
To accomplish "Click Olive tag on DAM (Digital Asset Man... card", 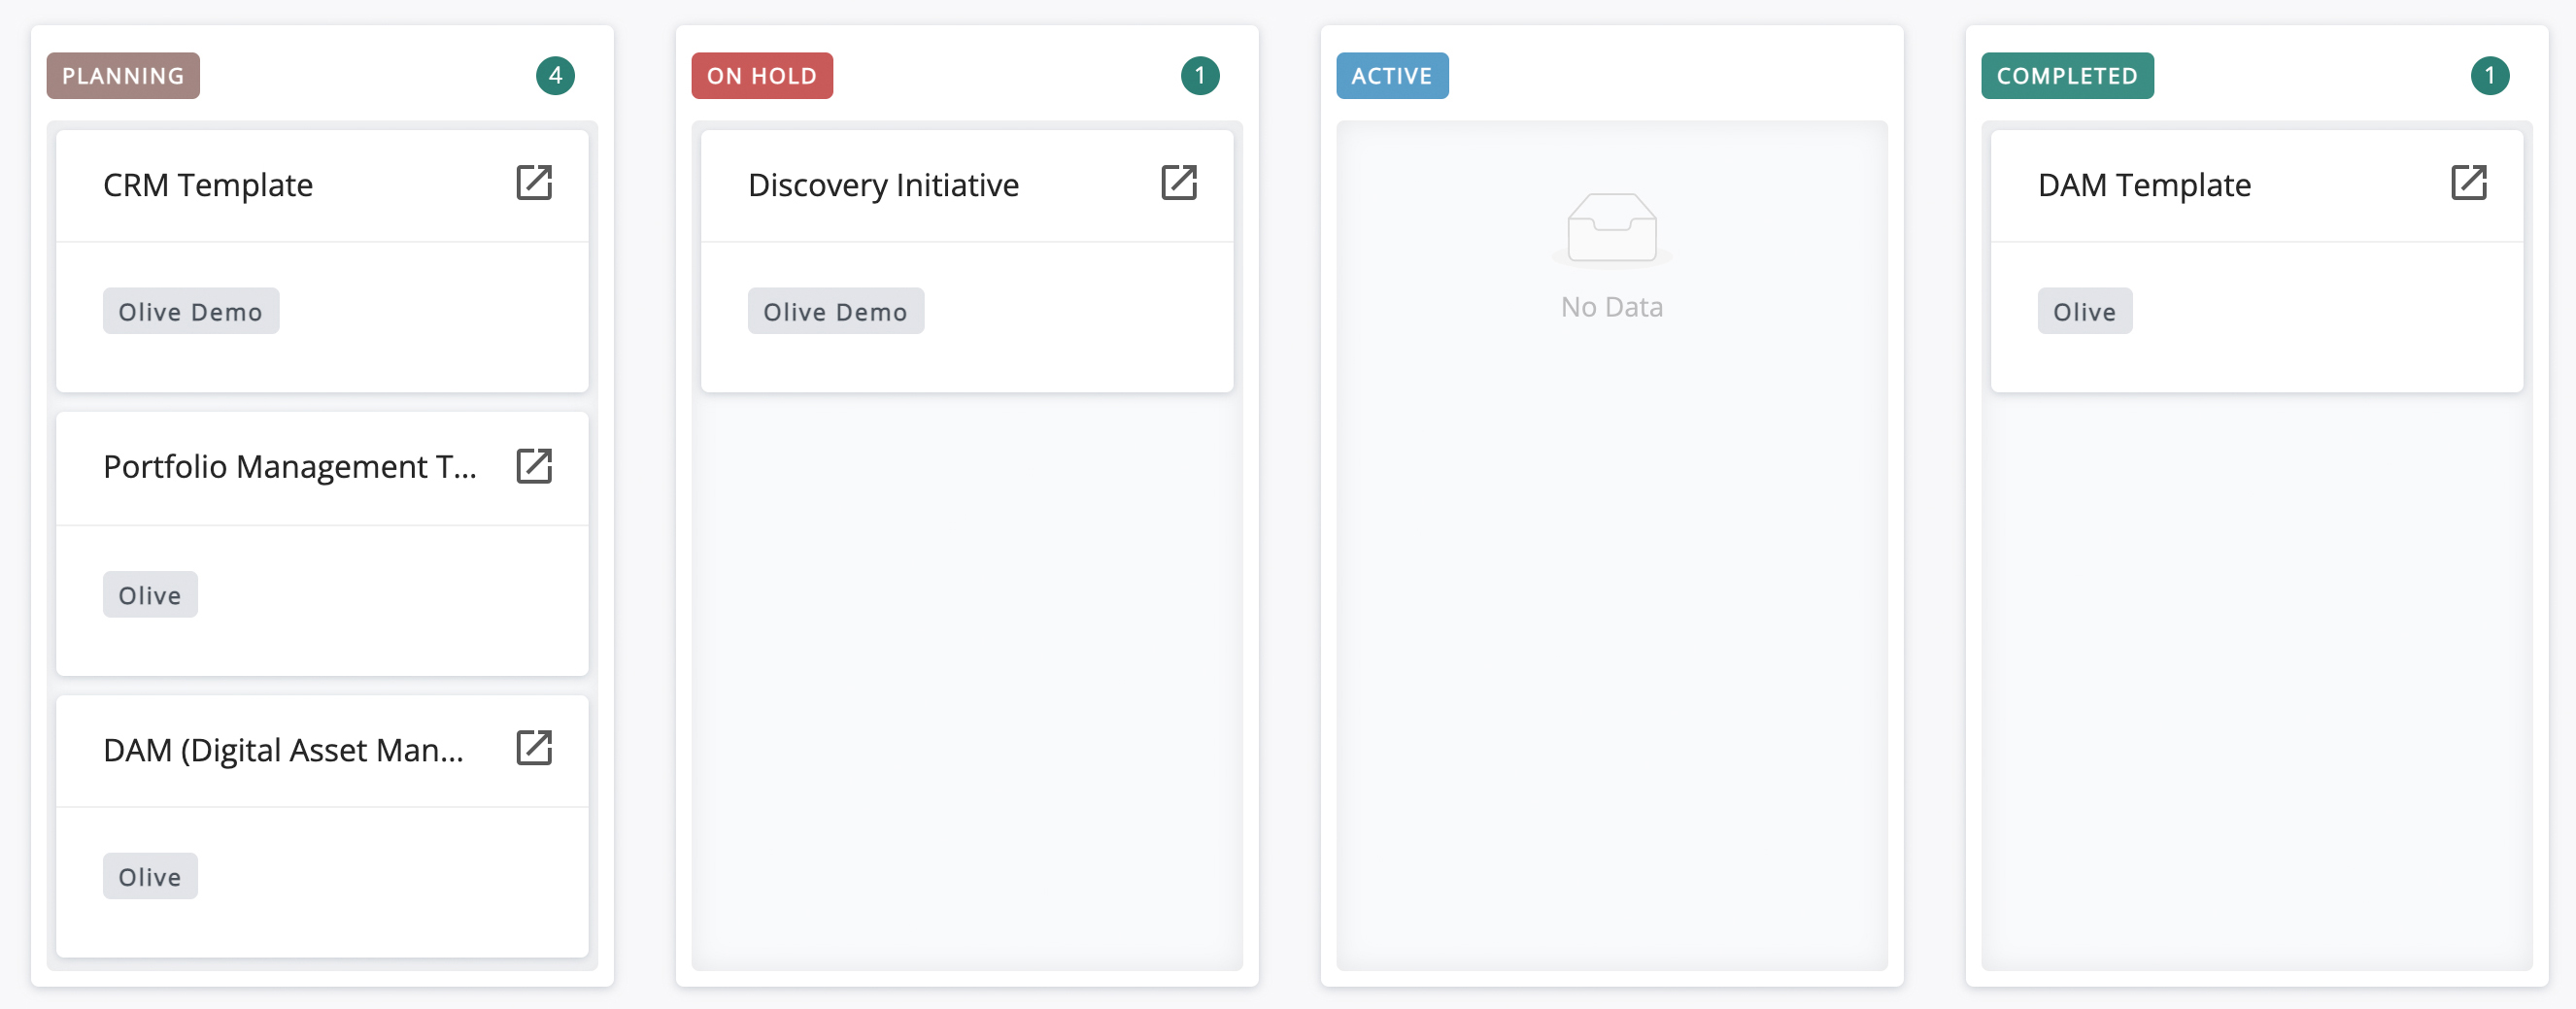I will (x=150, y=877).
